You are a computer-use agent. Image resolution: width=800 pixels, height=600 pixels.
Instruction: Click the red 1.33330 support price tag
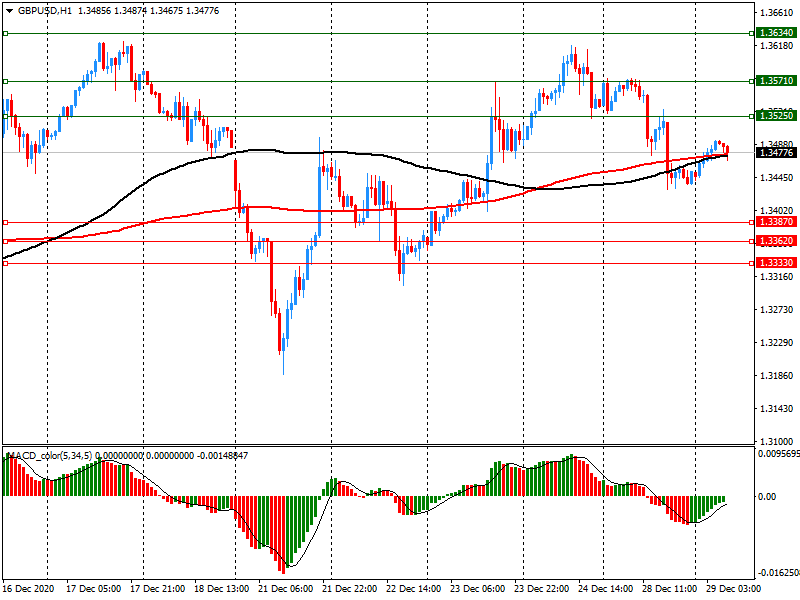coord(777,263)
